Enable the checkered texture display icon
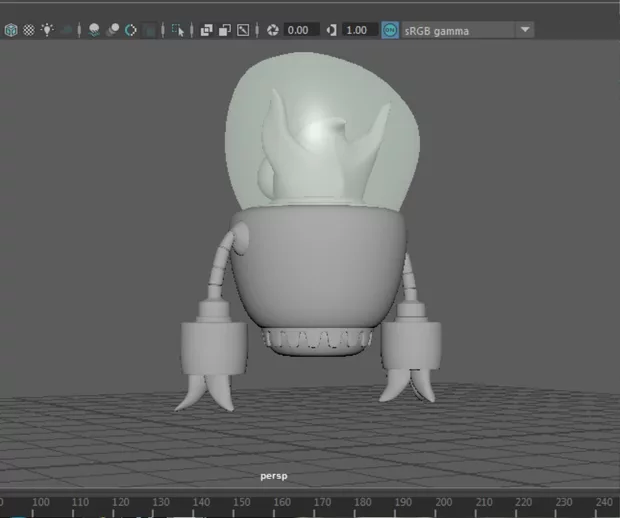The height and width of the screenshot is (518, 620). click(x=29, y=30)
